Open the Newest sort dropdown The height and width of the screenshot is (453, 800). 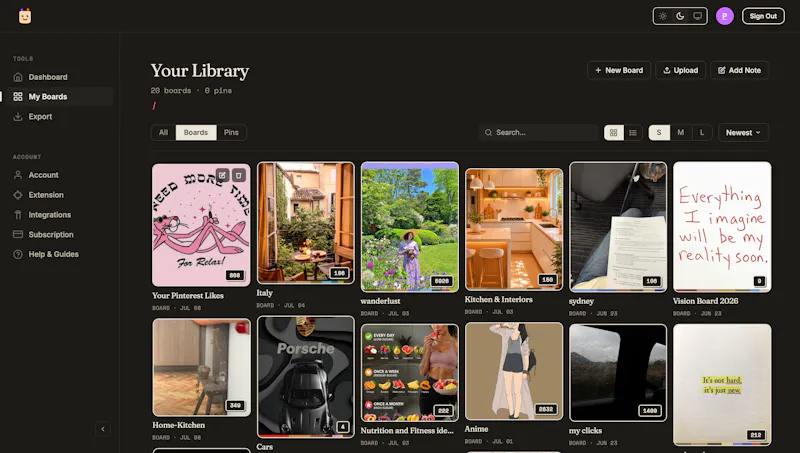[x=743, y=133]
